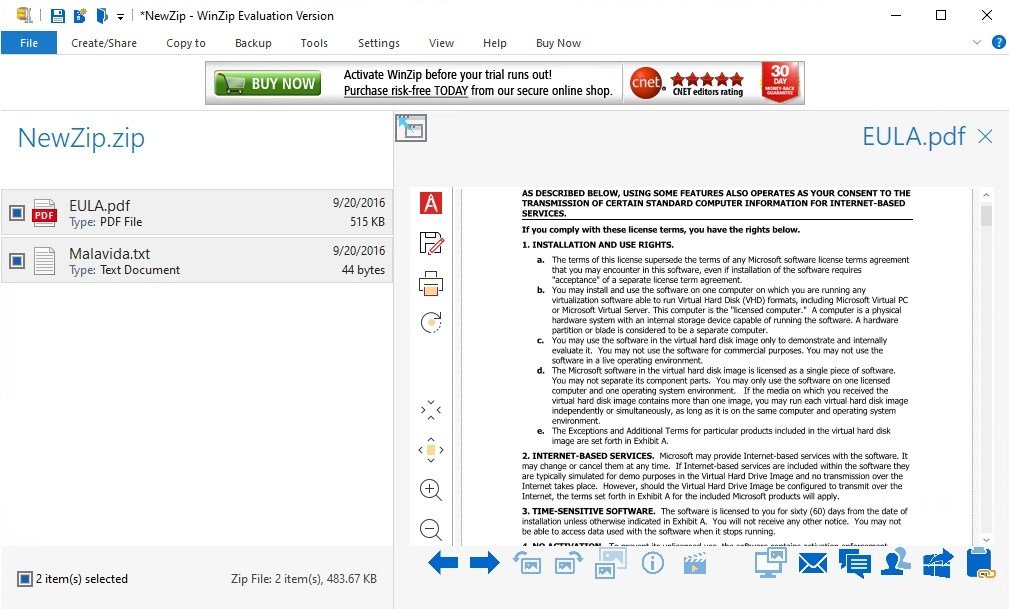Click the clipboard share link icon

click(980, 563)
